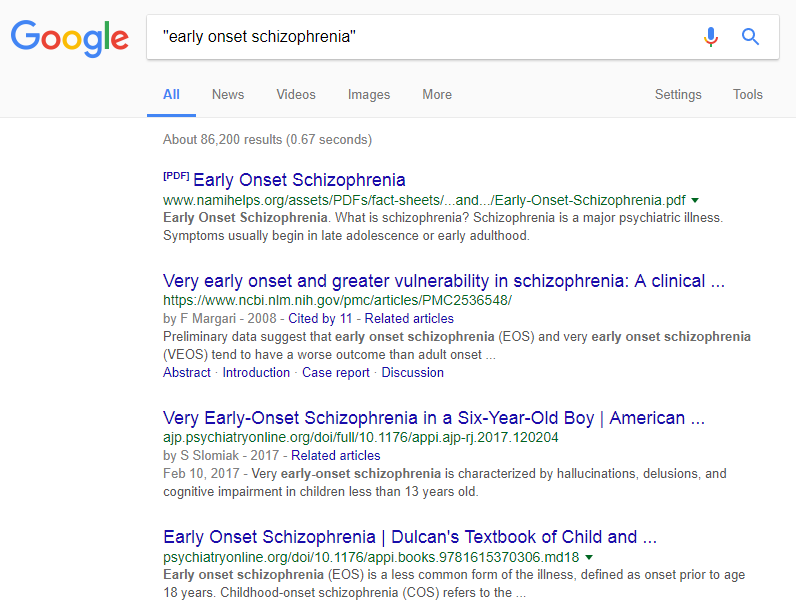Viewport: 796px width, 611px height.
Task: Open the Six-Year-Old Boy article result
Action: pyautogui.click(x=433, y=418)
